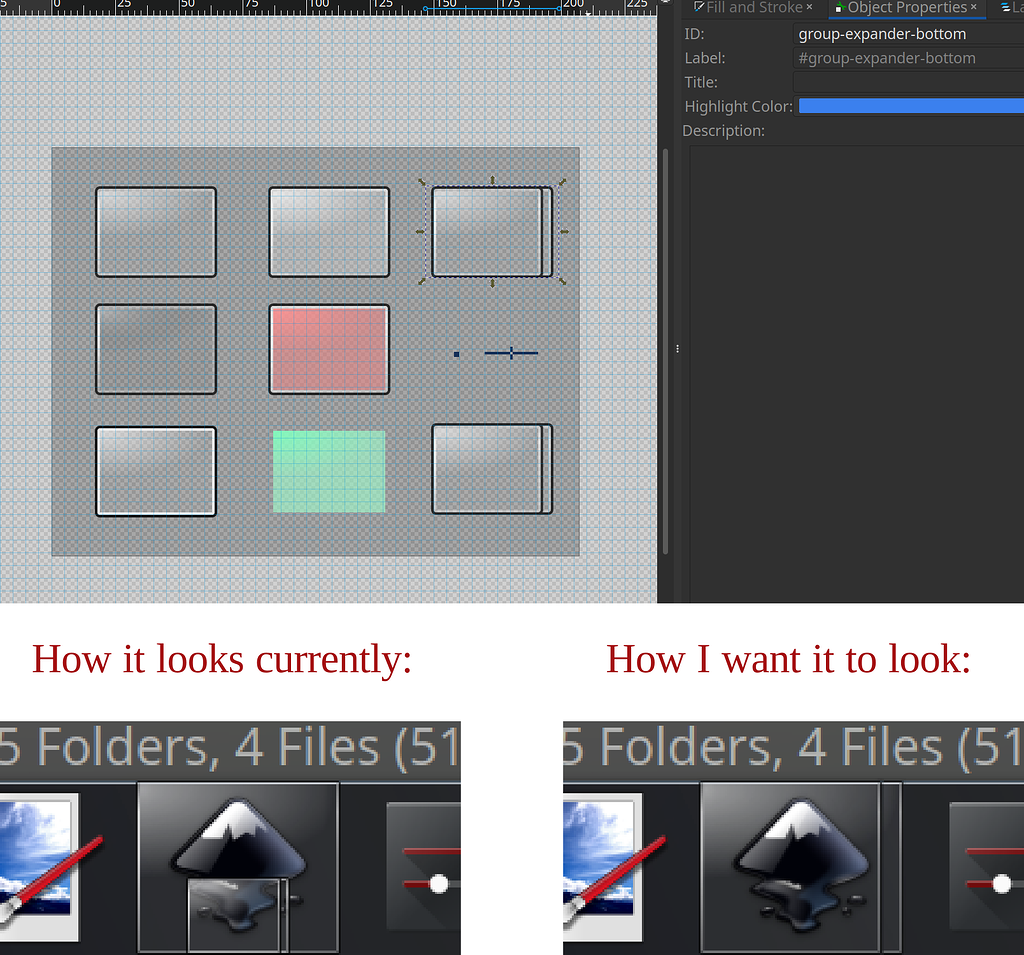Click the blue Highlight Color swatch

[x=910, y=106]
